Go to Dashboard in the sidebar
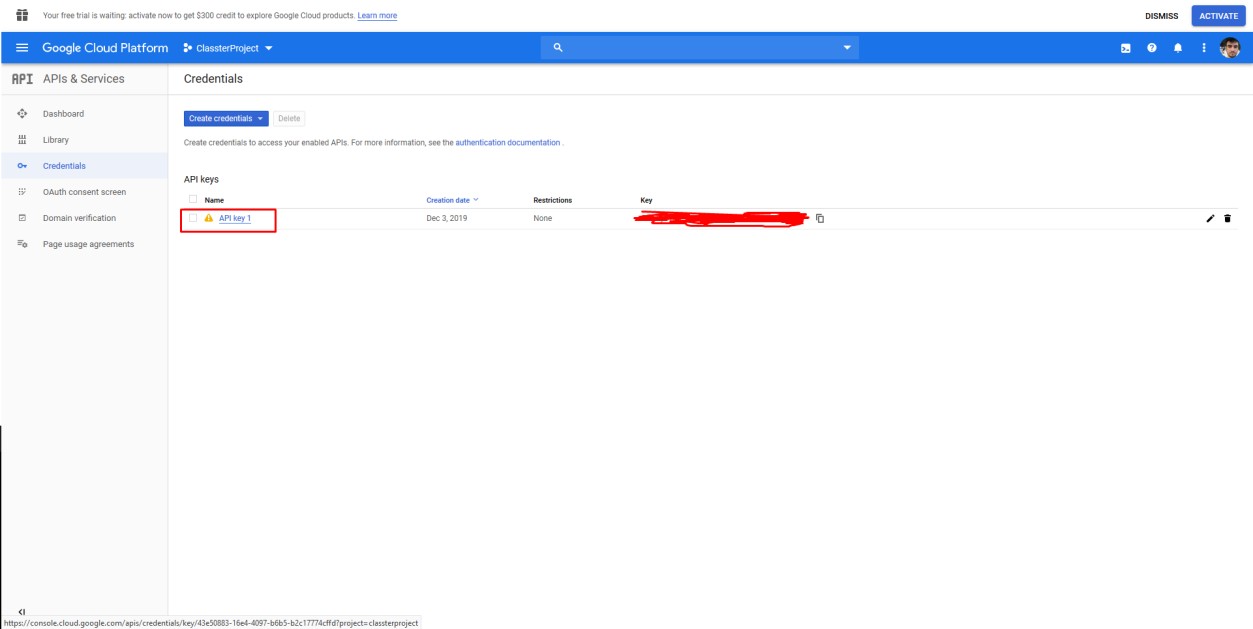 63,114
